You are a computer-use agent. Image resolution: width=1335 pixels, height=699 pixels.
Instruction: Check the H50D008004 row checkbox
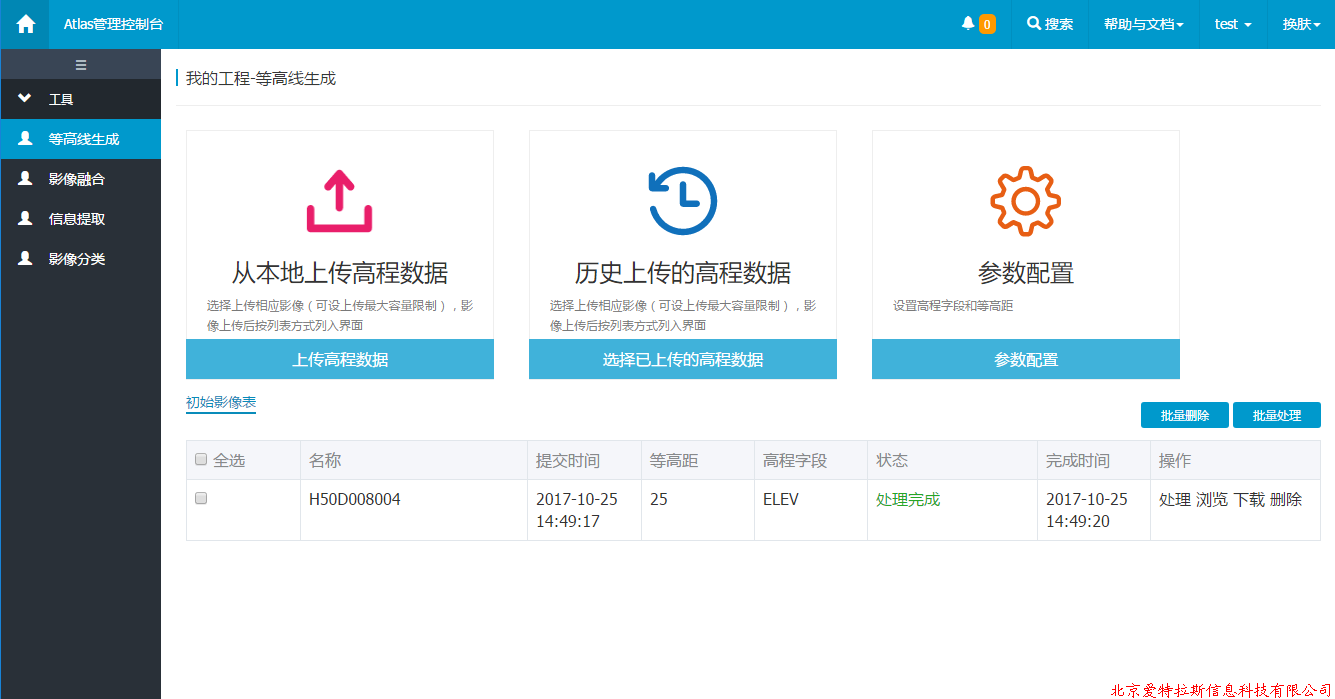(201, 498)
